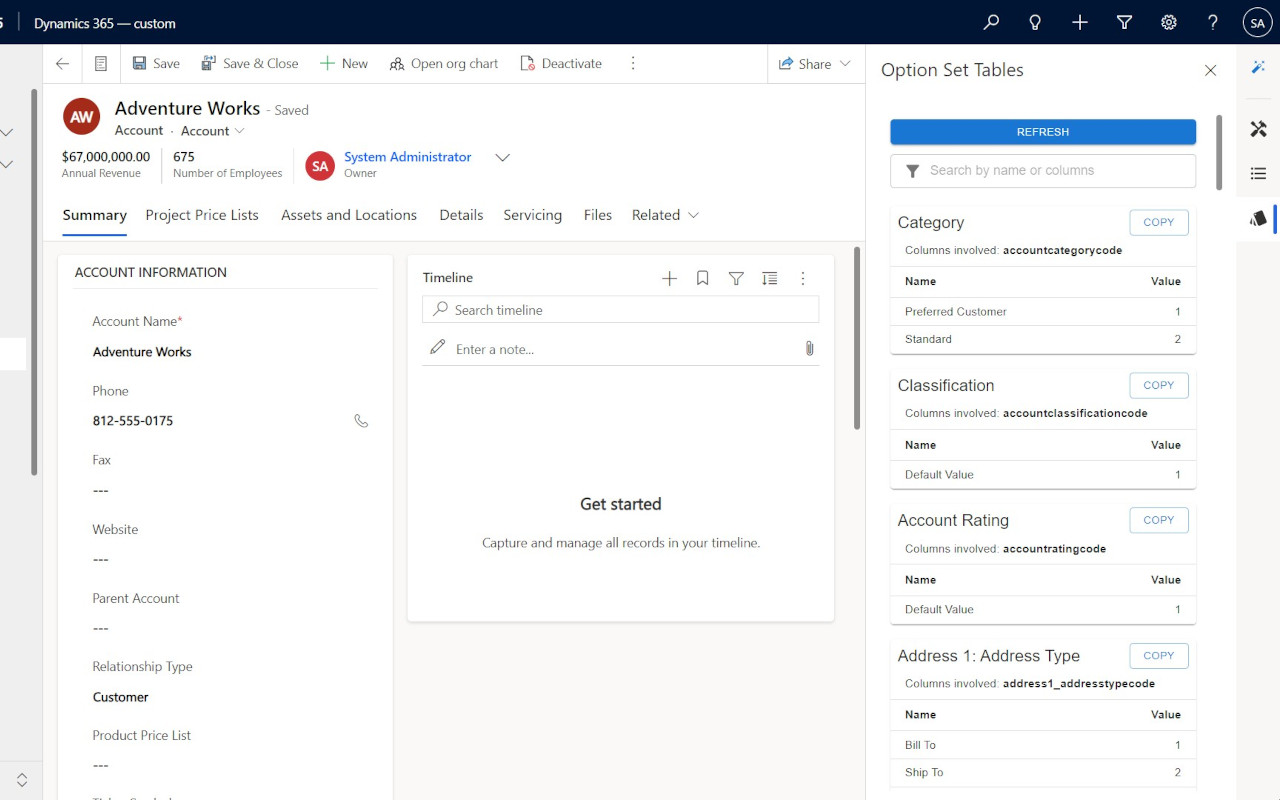This screenshot has width=1280, height=800.
Task: Close the Option Set Tables panel
Action: click(1210, 70)
